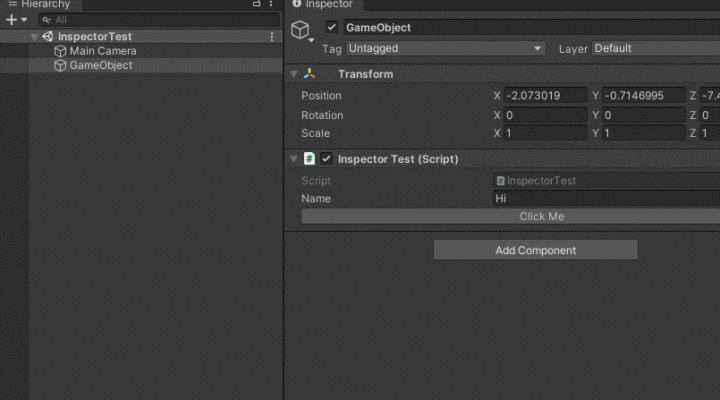Viewport: 720px width, 400px height.
Task: Click the Hierarchy search field
Action: coord(159,20)
